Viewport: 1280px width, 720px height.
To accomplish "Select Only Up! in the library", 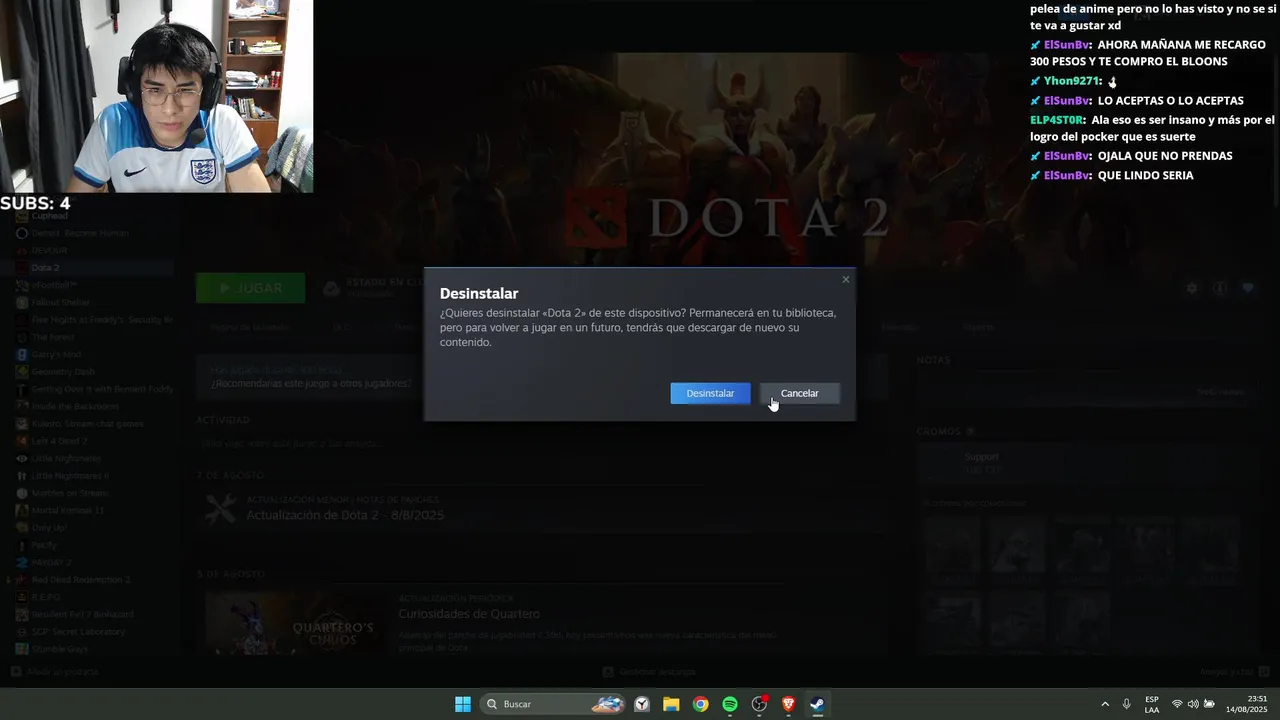I will [49, 528].
